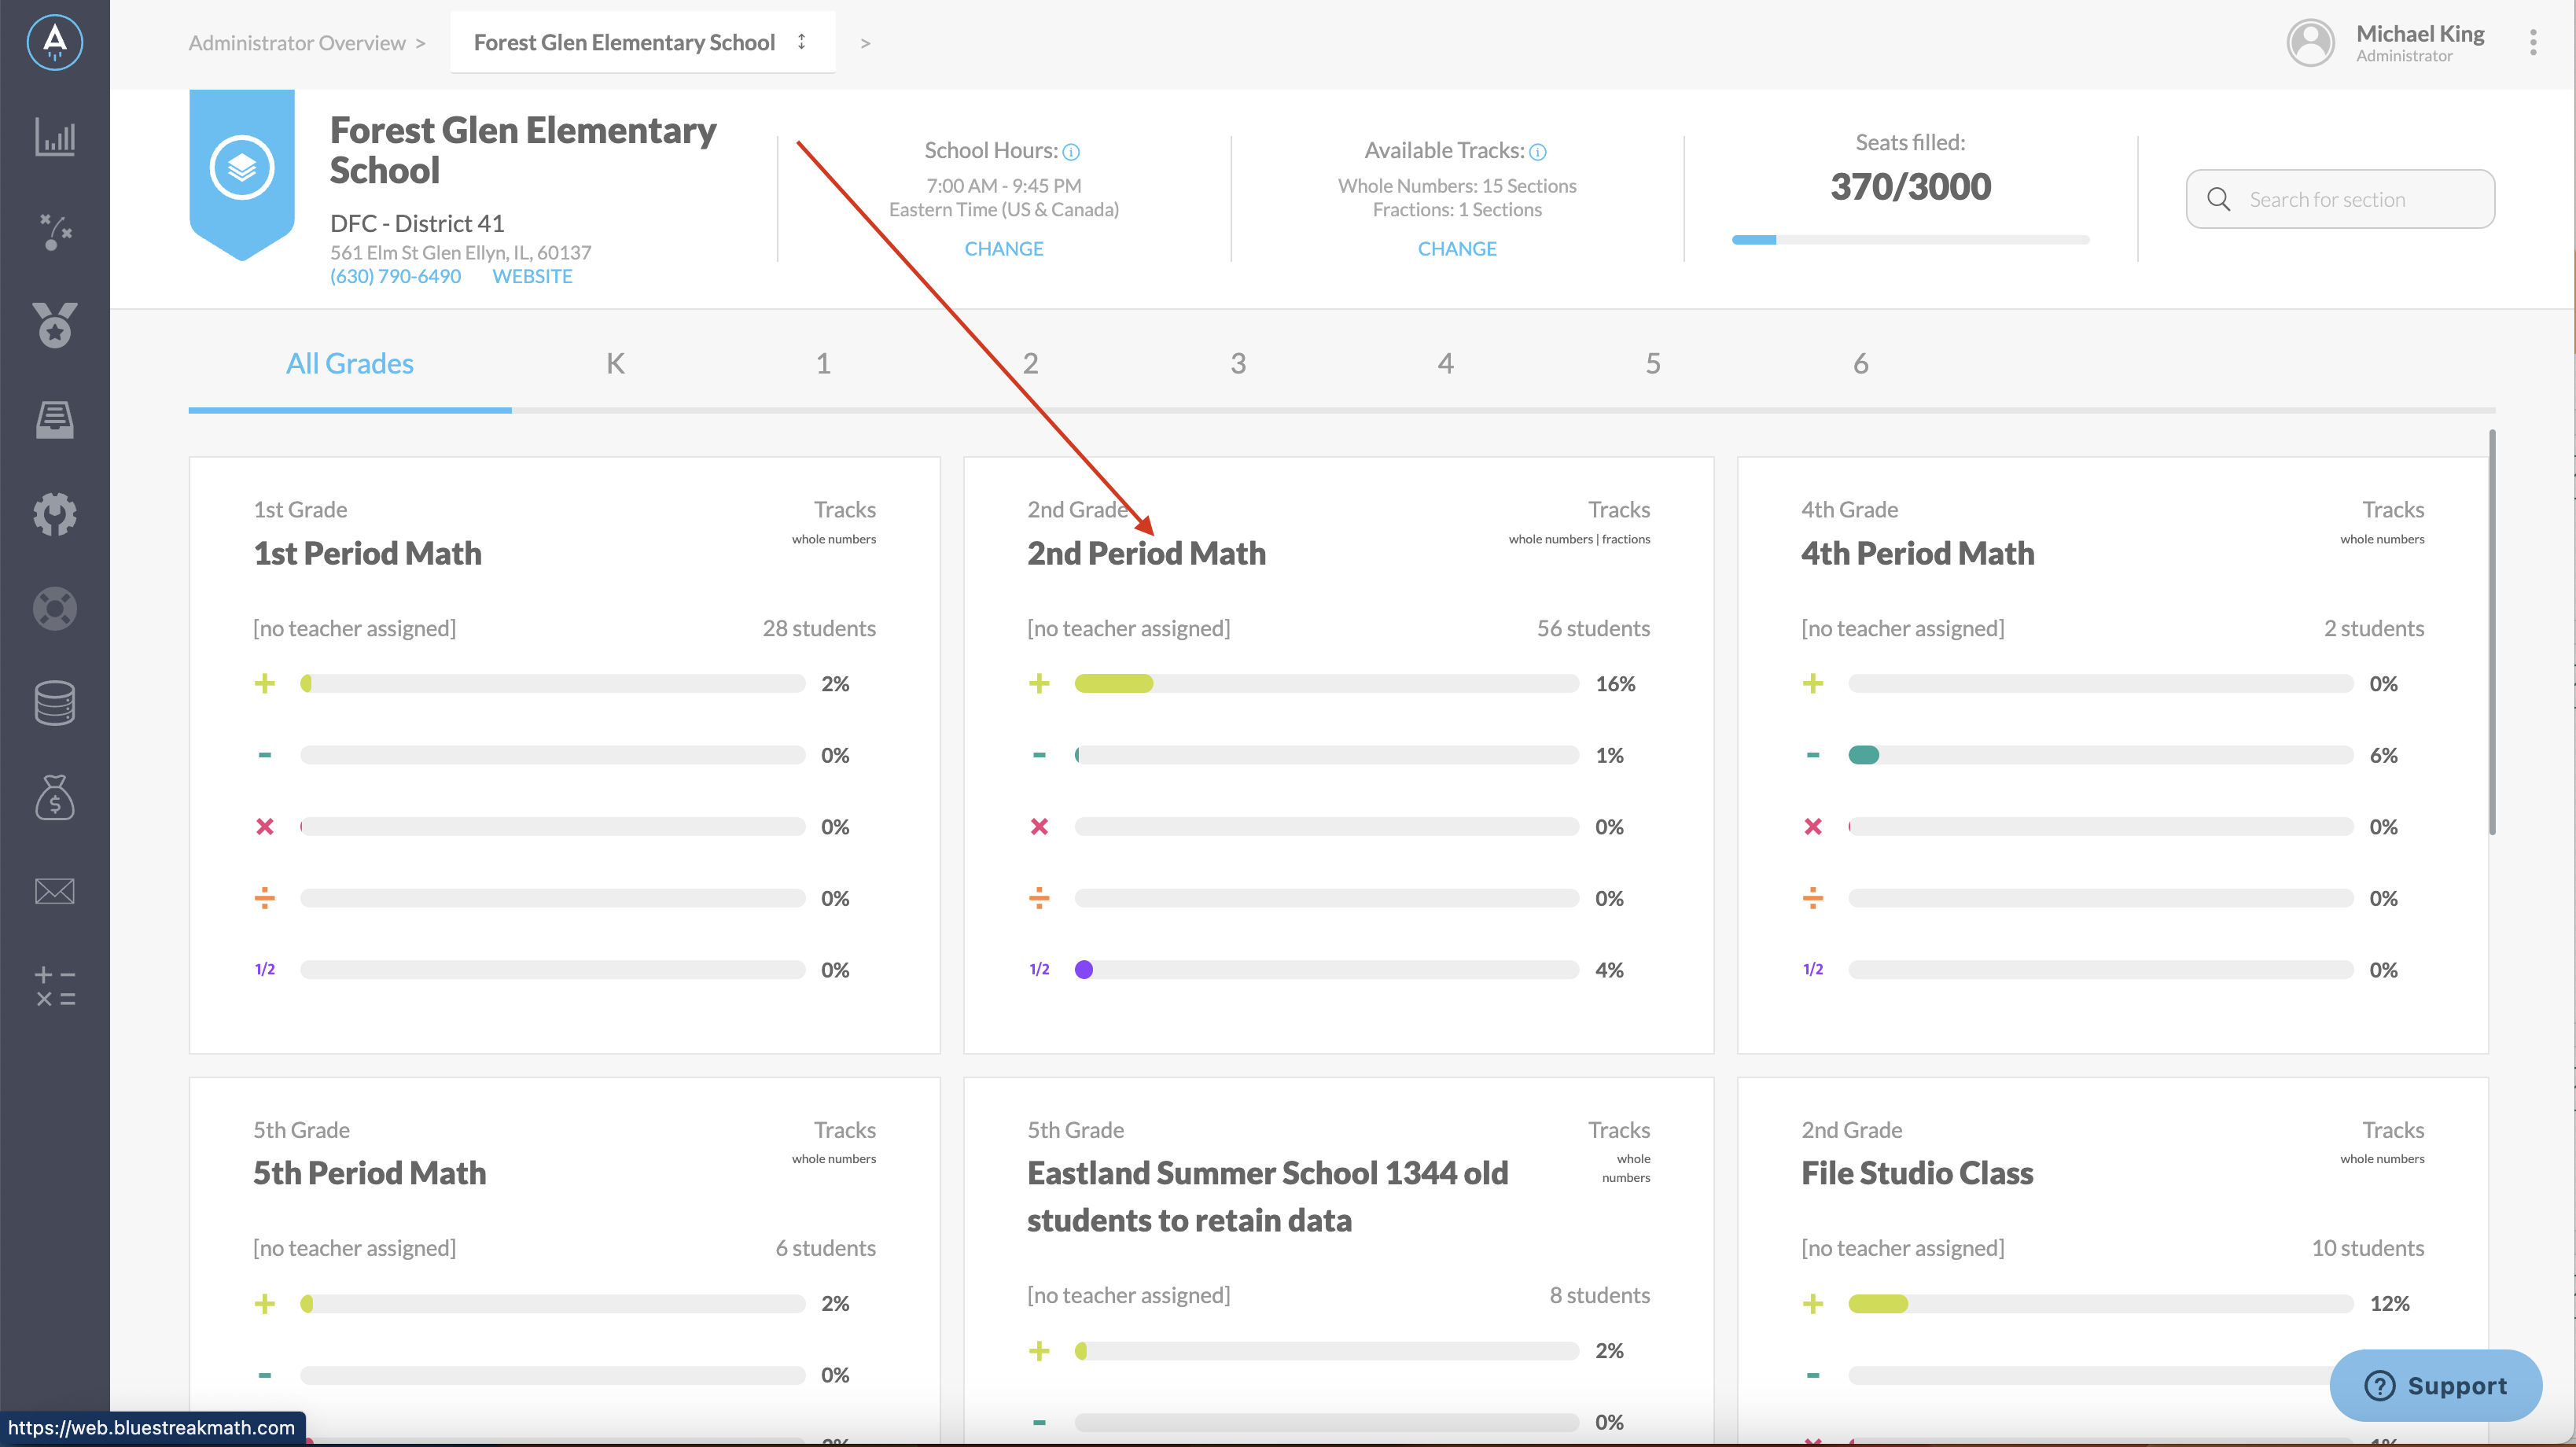2576x1447 pixels.
Task: Click CHANGE under School Hours
Action: coord(1003,248)
